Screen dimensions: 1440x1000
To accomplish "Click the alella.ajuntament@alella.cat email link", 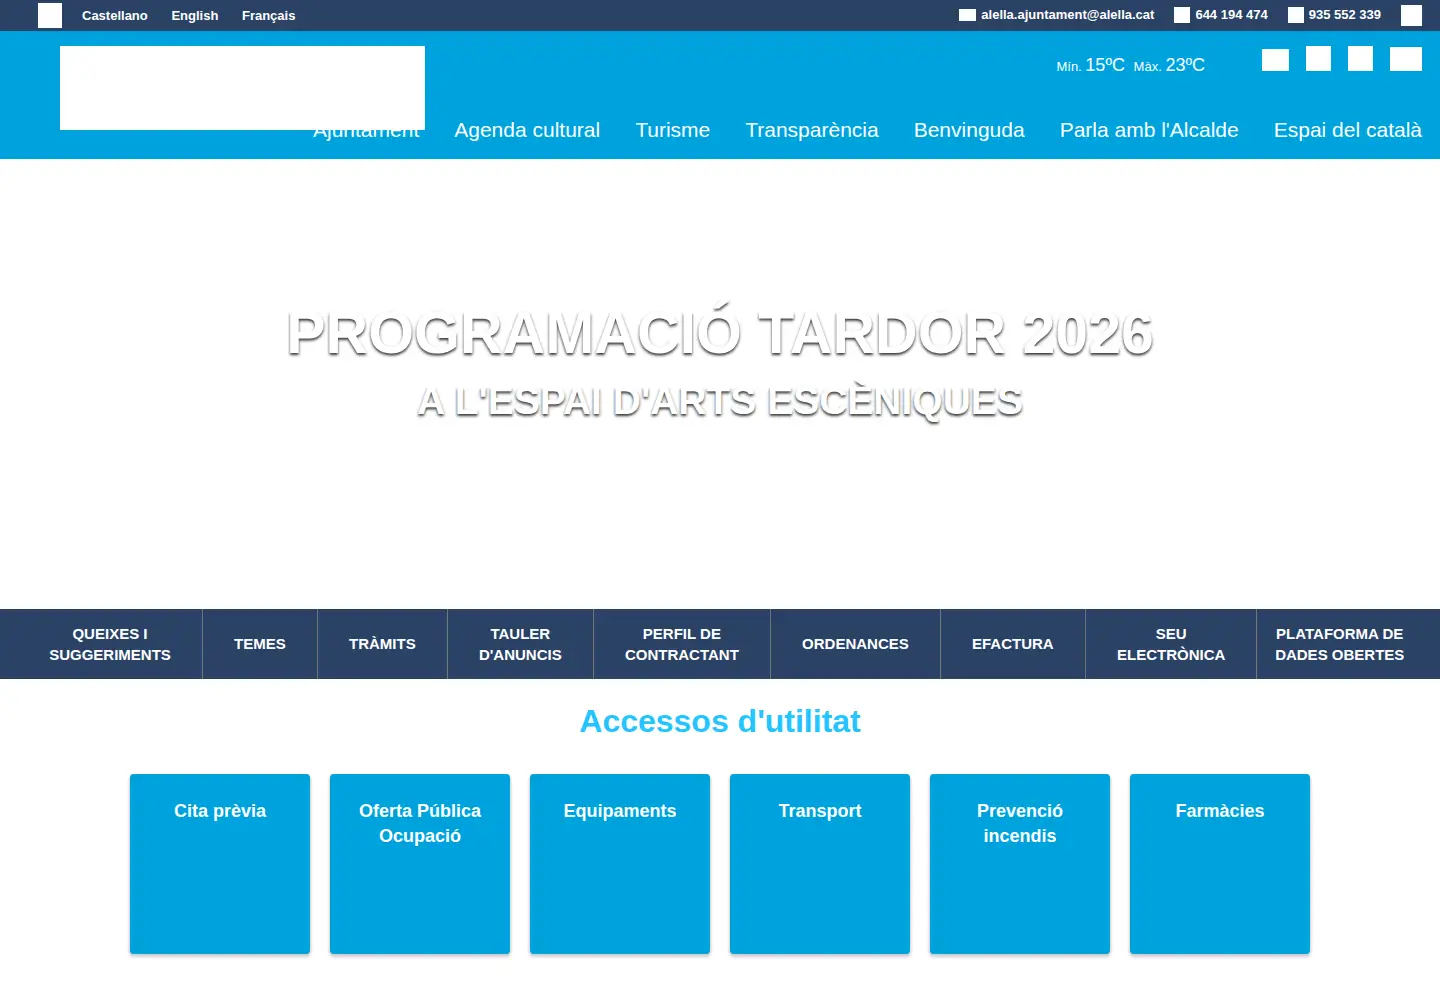I will (x=1067, y=15).
